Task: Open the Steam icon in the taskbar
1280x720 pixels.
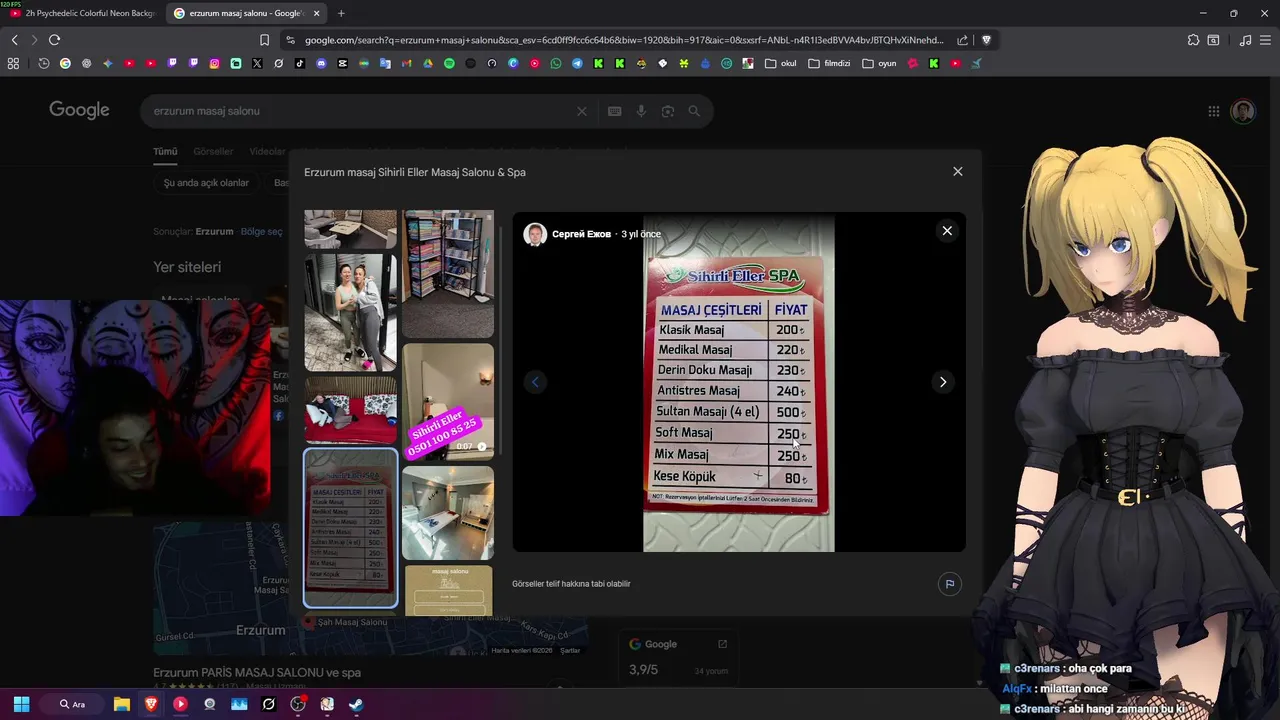Action: (356, 704)
